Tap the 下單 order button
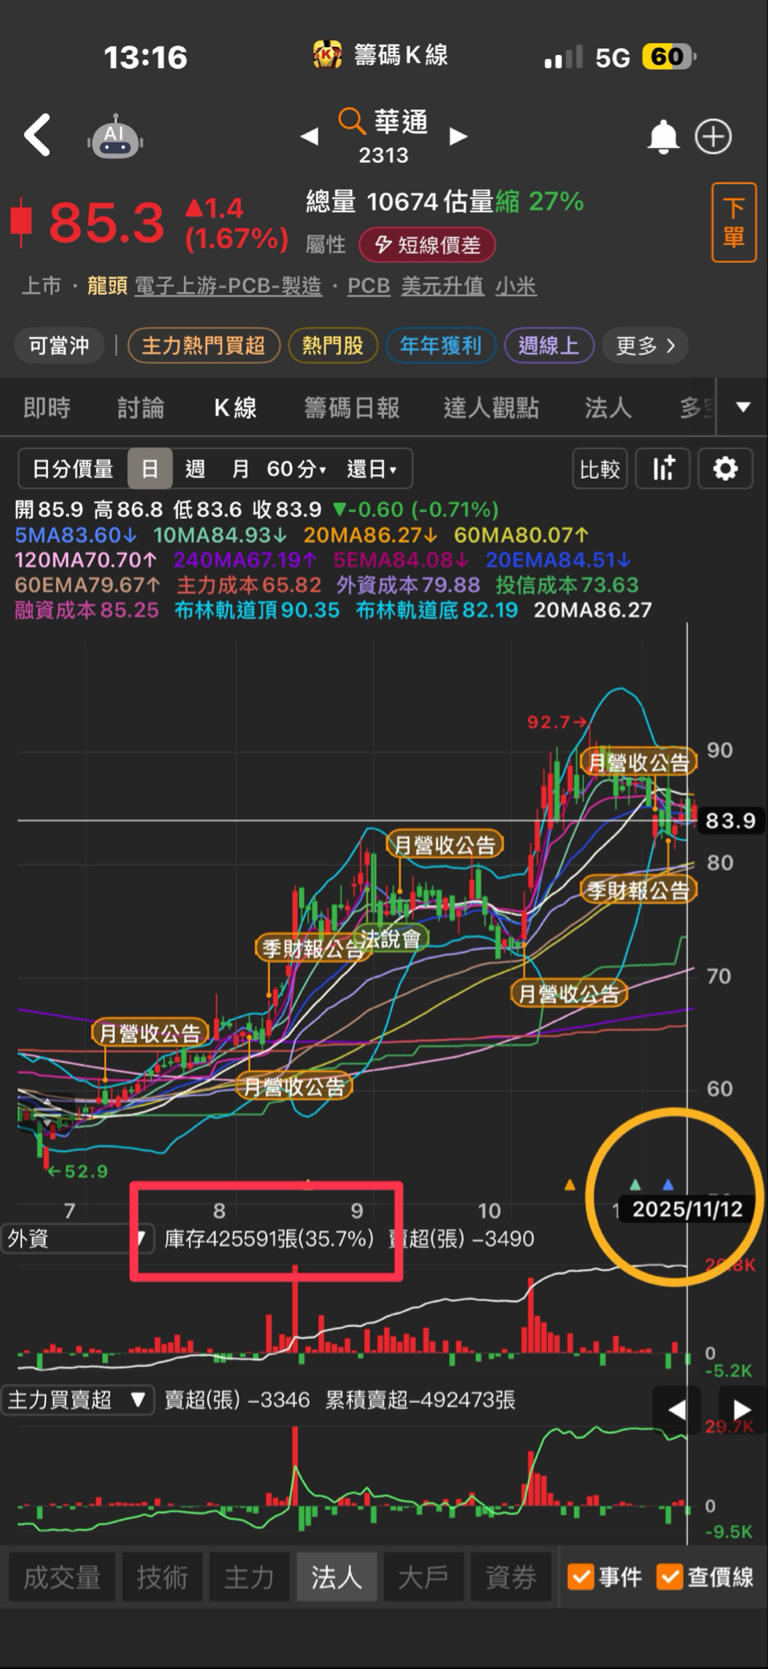 733,222
